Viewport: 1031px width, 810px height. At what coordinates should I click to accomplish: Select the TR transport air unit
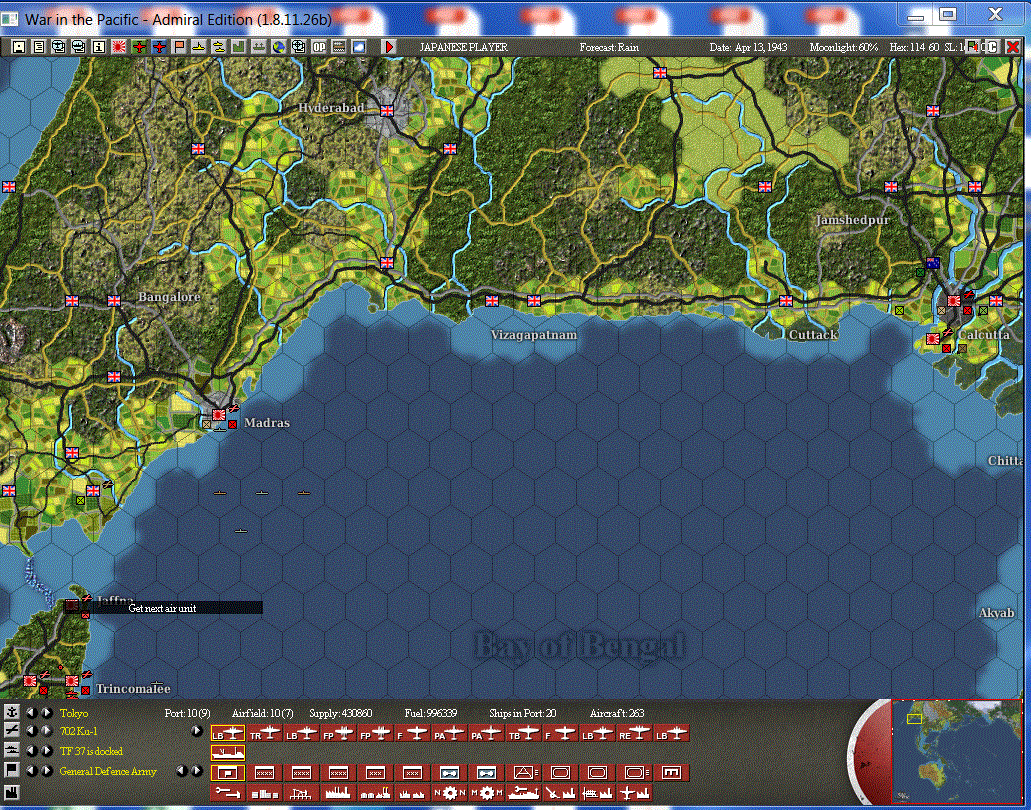265,732
